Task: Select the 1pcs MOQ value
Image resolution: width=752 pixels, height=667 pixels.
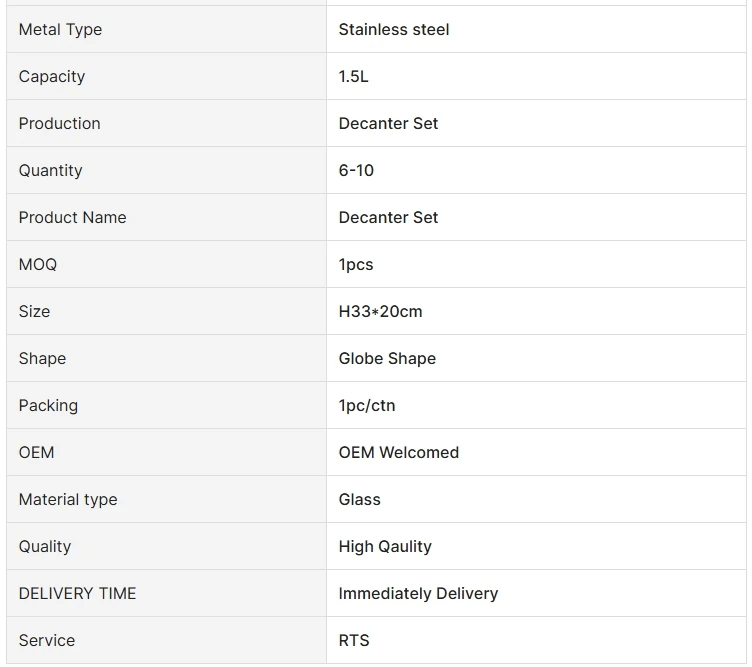Action: point(356,265)
